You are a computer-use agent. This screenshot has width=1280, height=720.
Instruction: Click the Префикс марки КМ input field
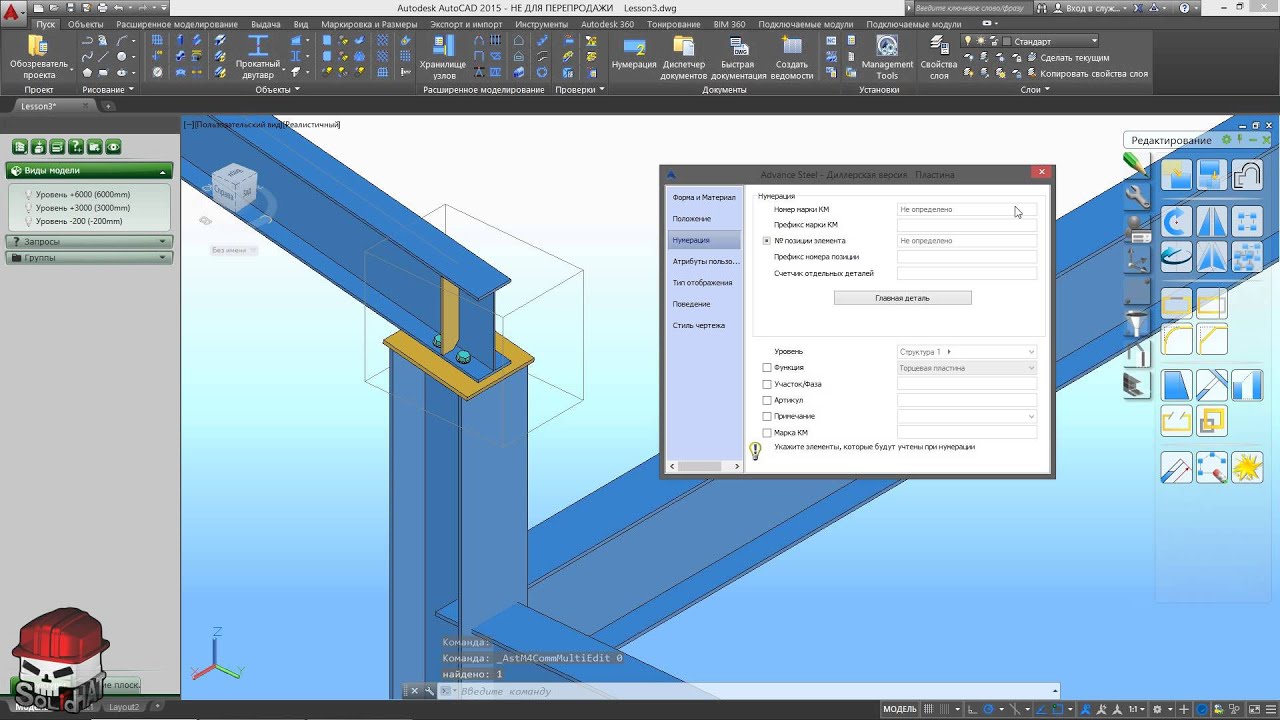pos(967,225)
